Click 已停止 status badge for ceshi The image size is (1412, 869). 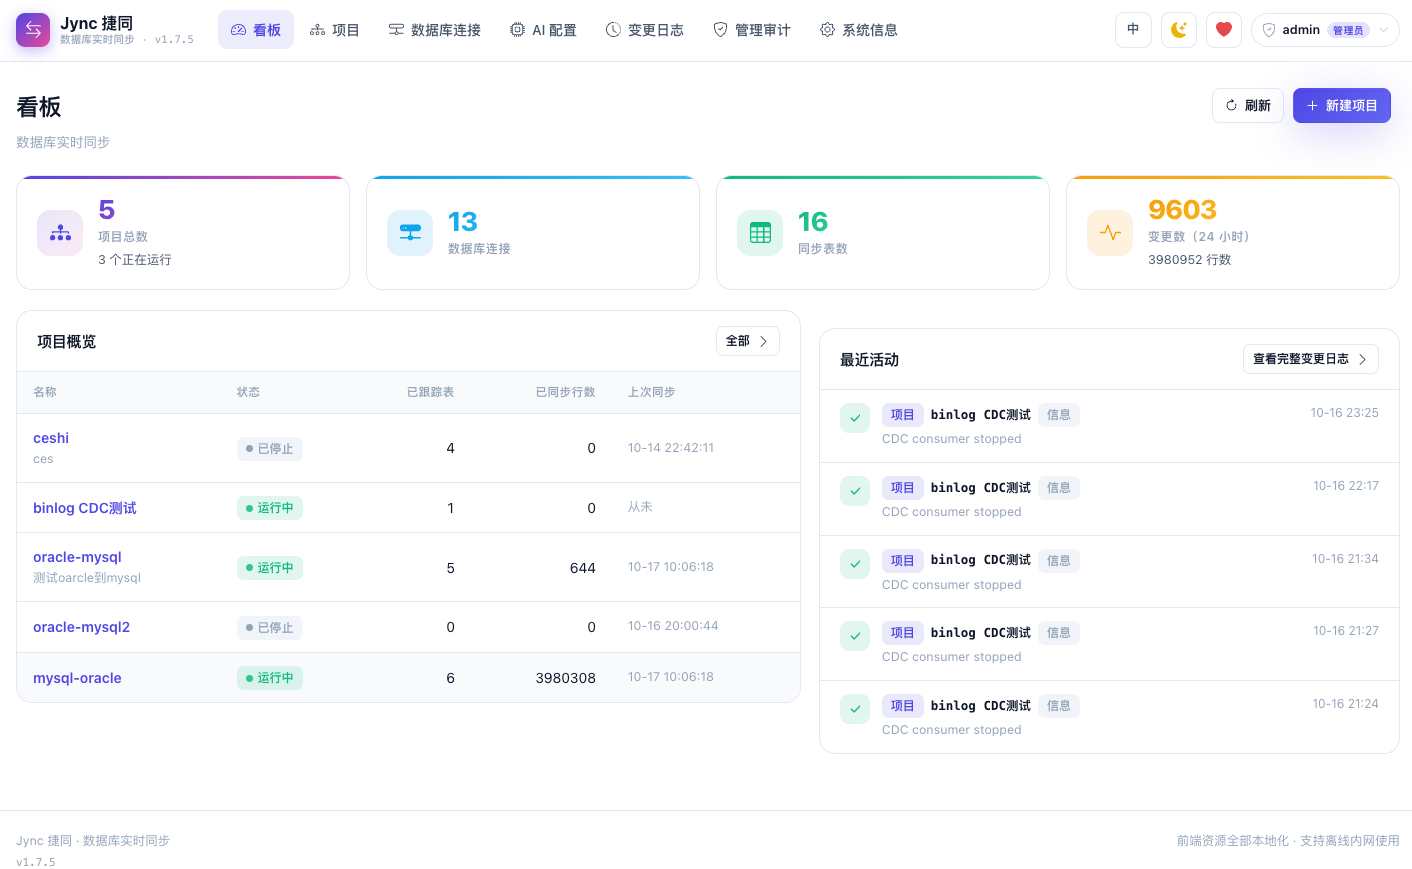pos(270,449)
